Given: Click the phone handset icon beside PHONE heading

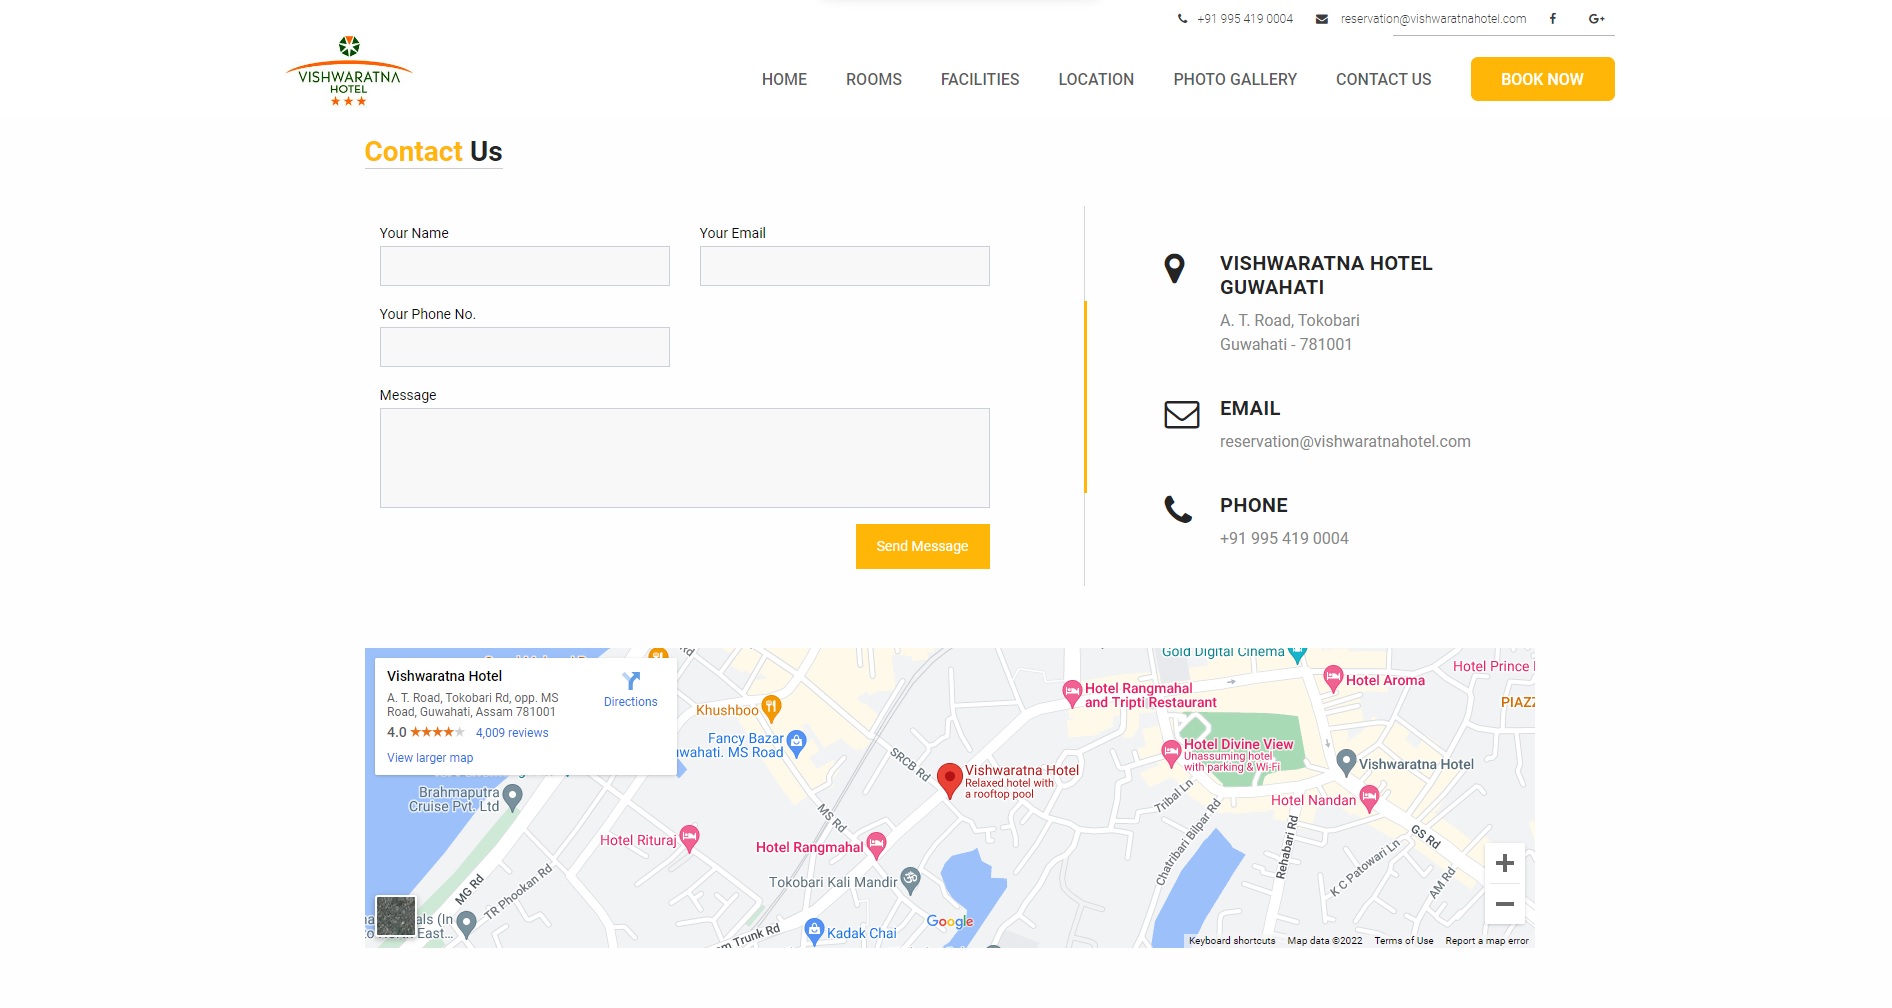Looking at the screenshot, I should click(x=1178, y=509).
